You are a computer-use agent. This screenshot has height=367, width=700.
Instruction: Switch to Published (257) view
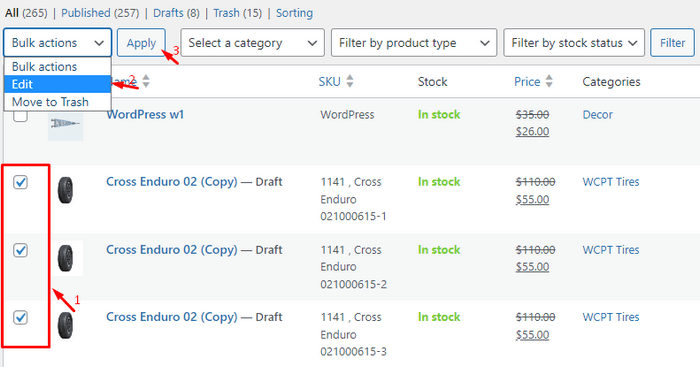pyautogui.click(x=100, y=13)
